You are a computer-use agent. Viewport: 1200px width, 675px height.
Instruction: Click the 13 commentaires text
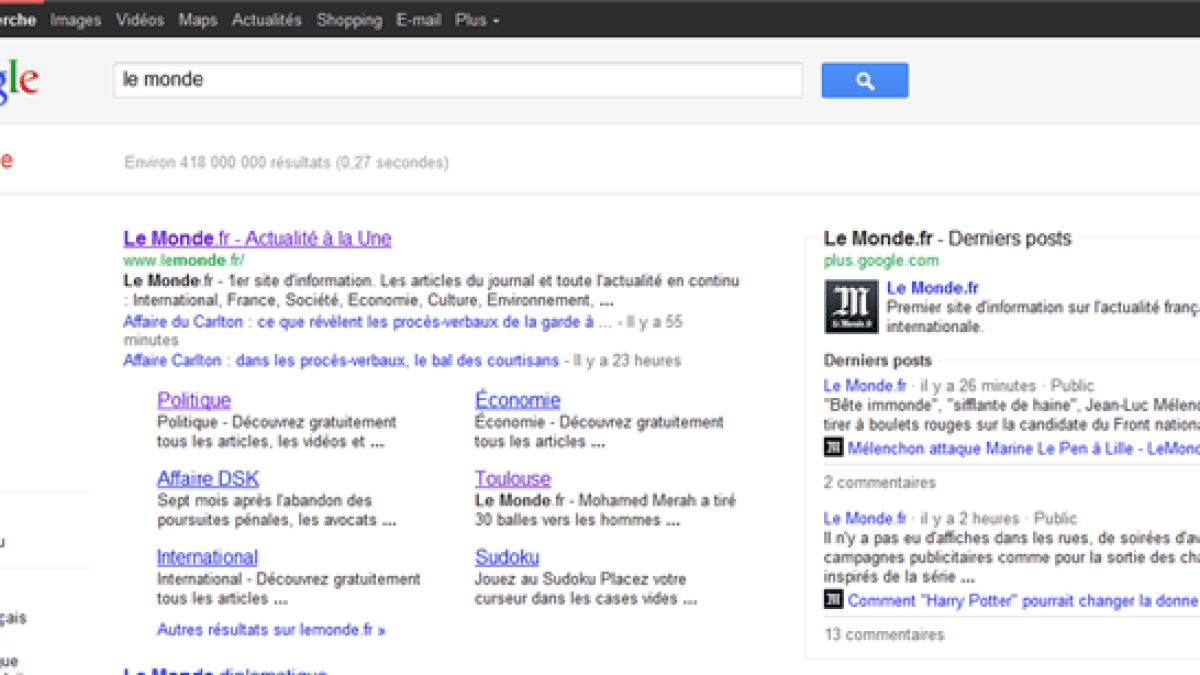click(x=884, y=635)
